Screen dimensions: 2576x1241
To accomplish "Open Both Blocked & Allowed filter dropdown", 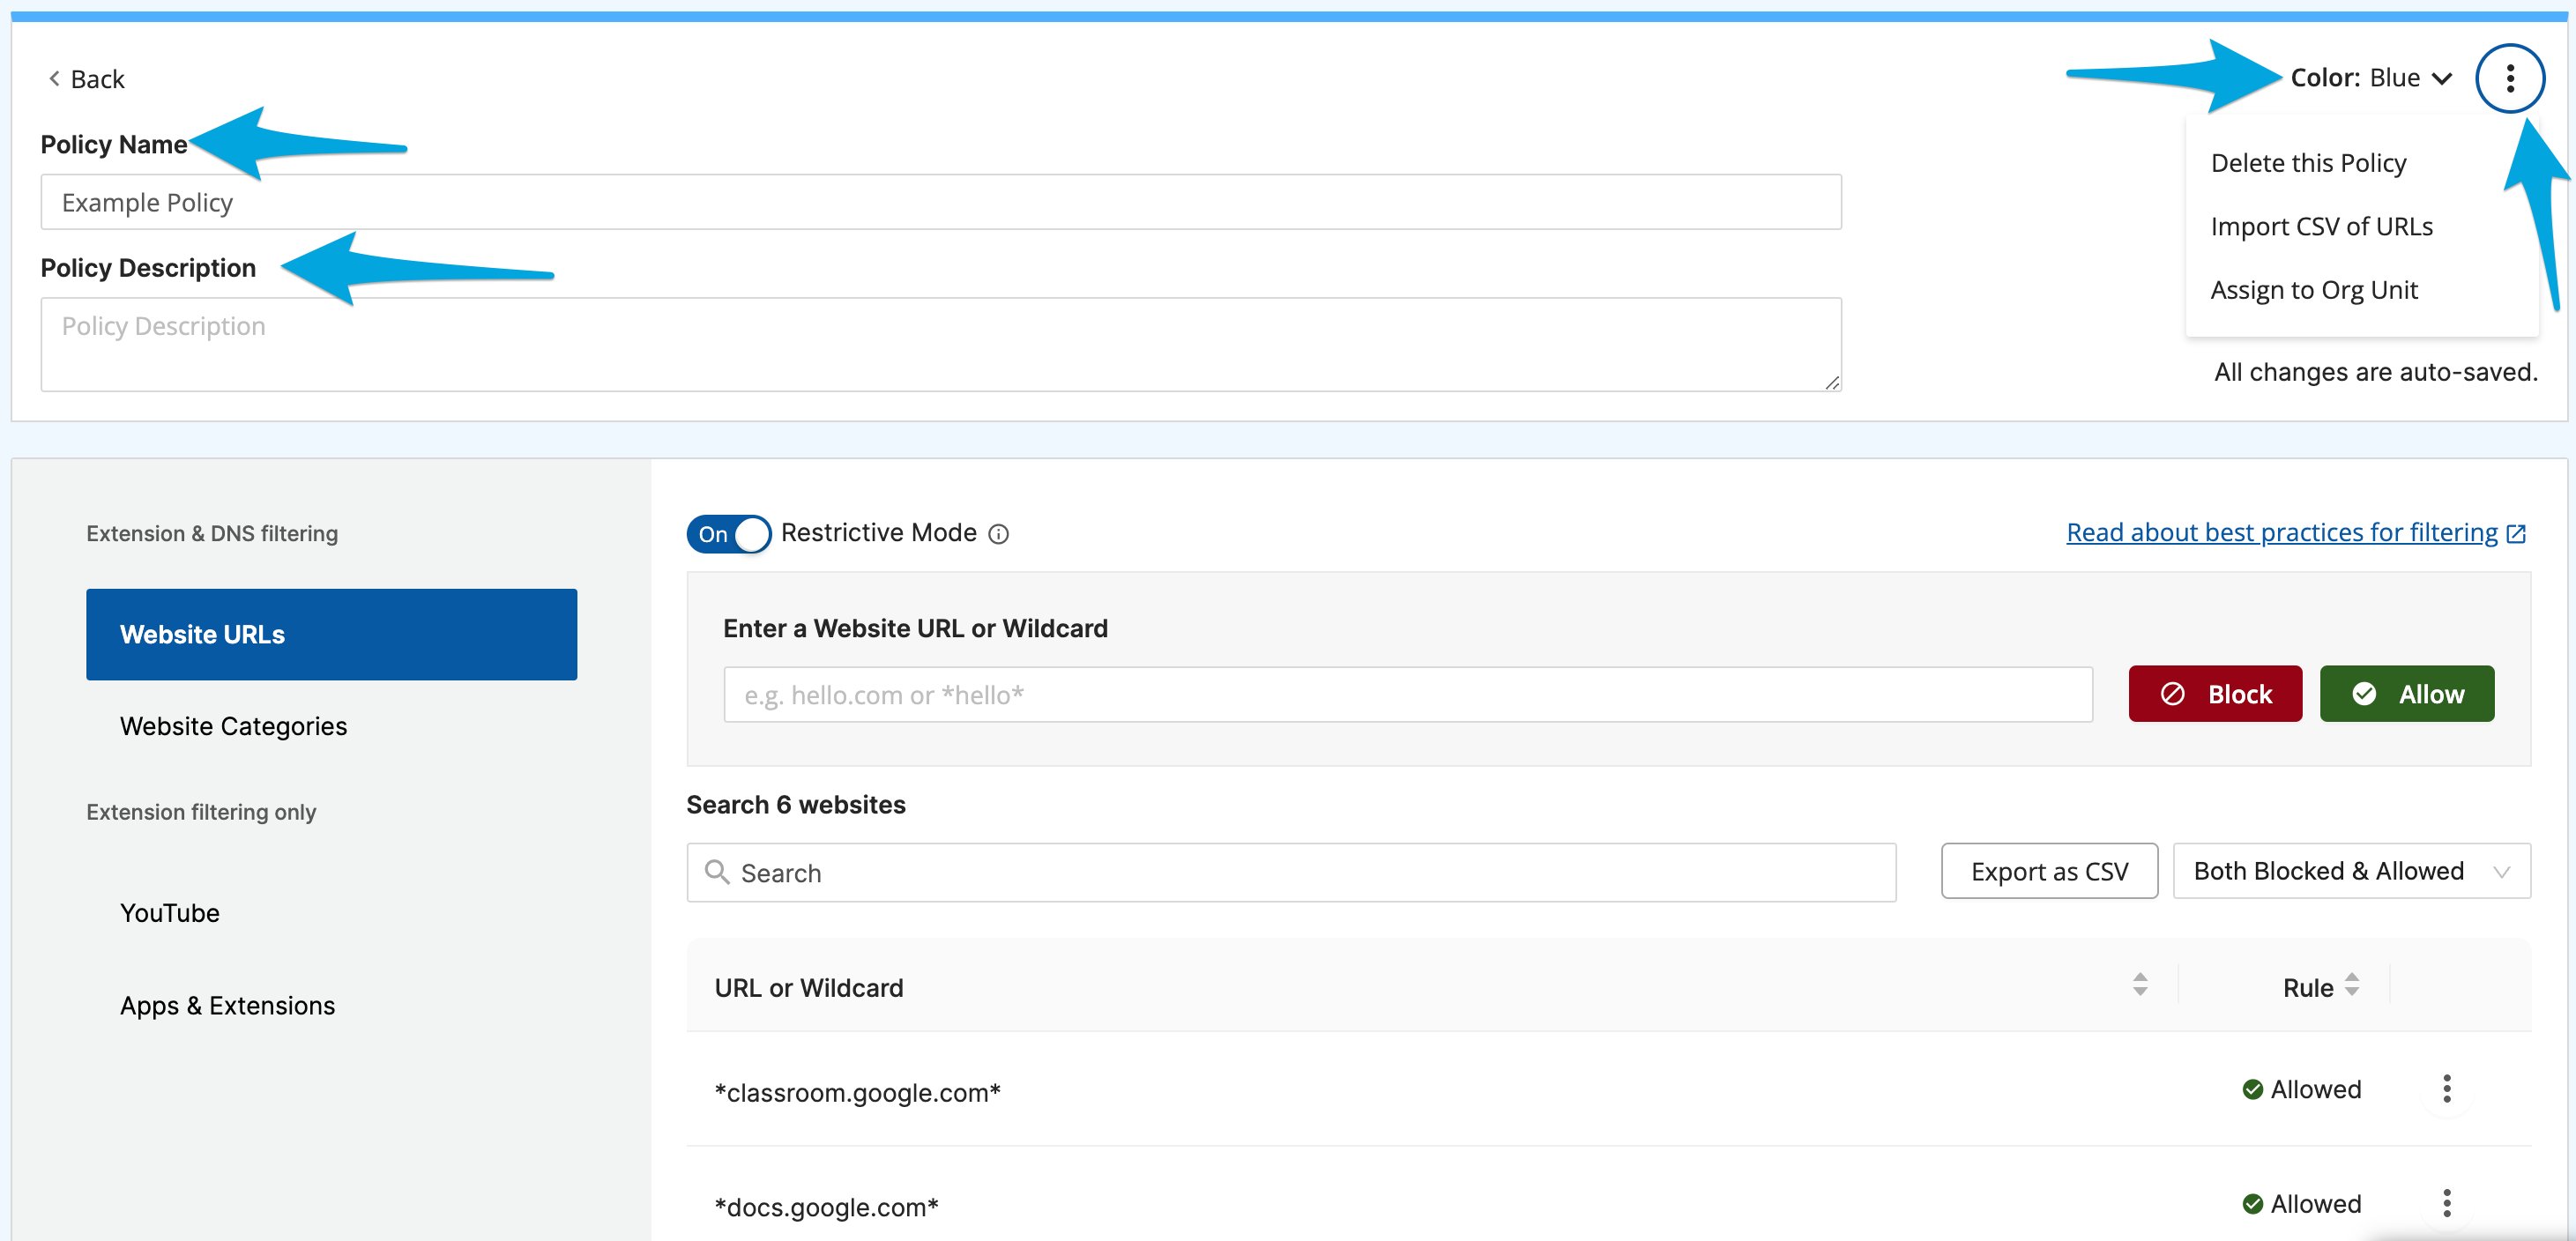I will [x=2351, y=871].
